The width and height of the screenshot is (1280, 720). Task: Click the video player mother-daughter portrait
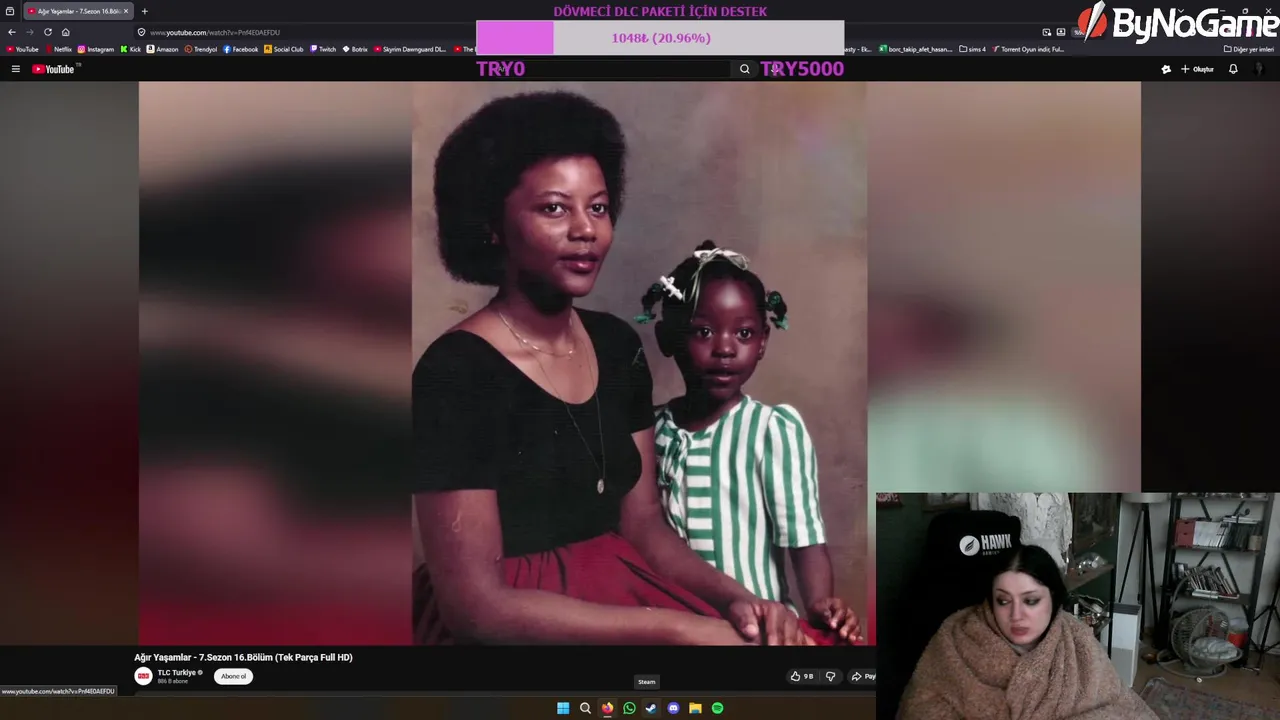639,364
